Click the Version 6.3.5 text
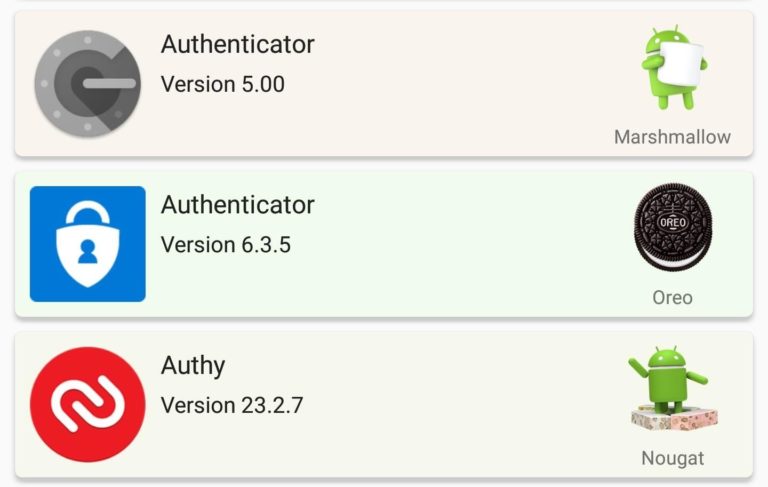Viewport: 768px width, 487px height. (226, 245)
